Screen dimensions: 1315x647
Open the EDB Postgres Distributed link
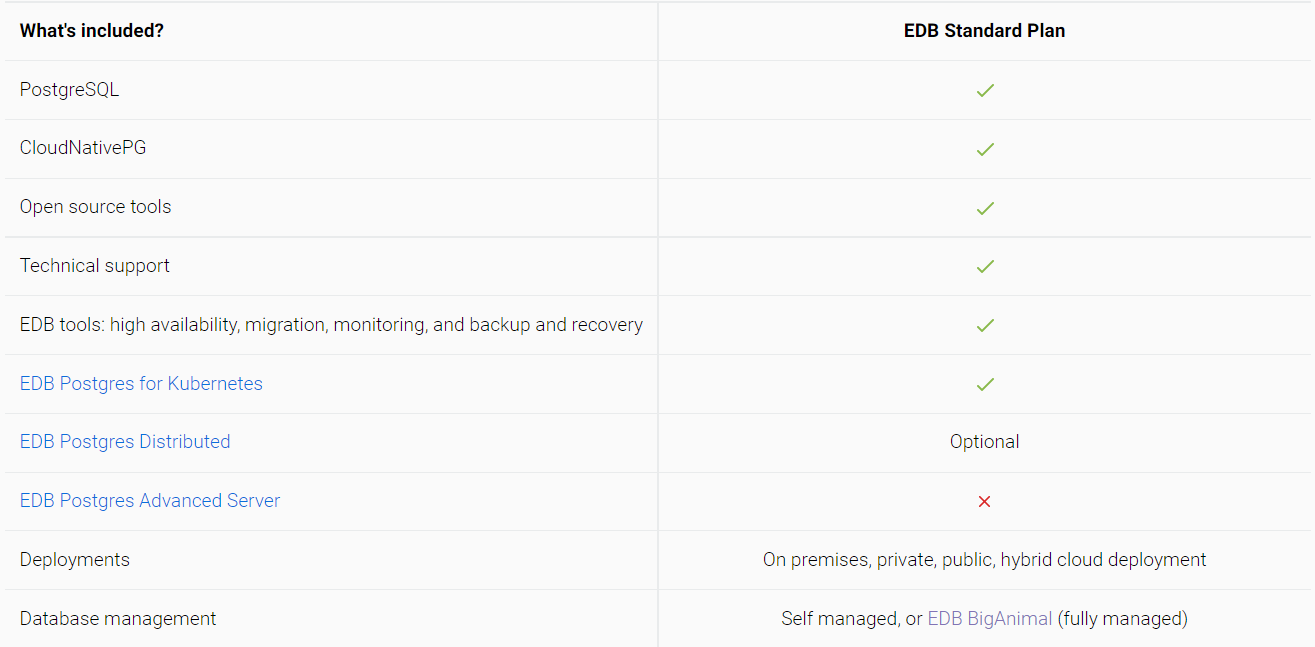[x=125, y=441]
